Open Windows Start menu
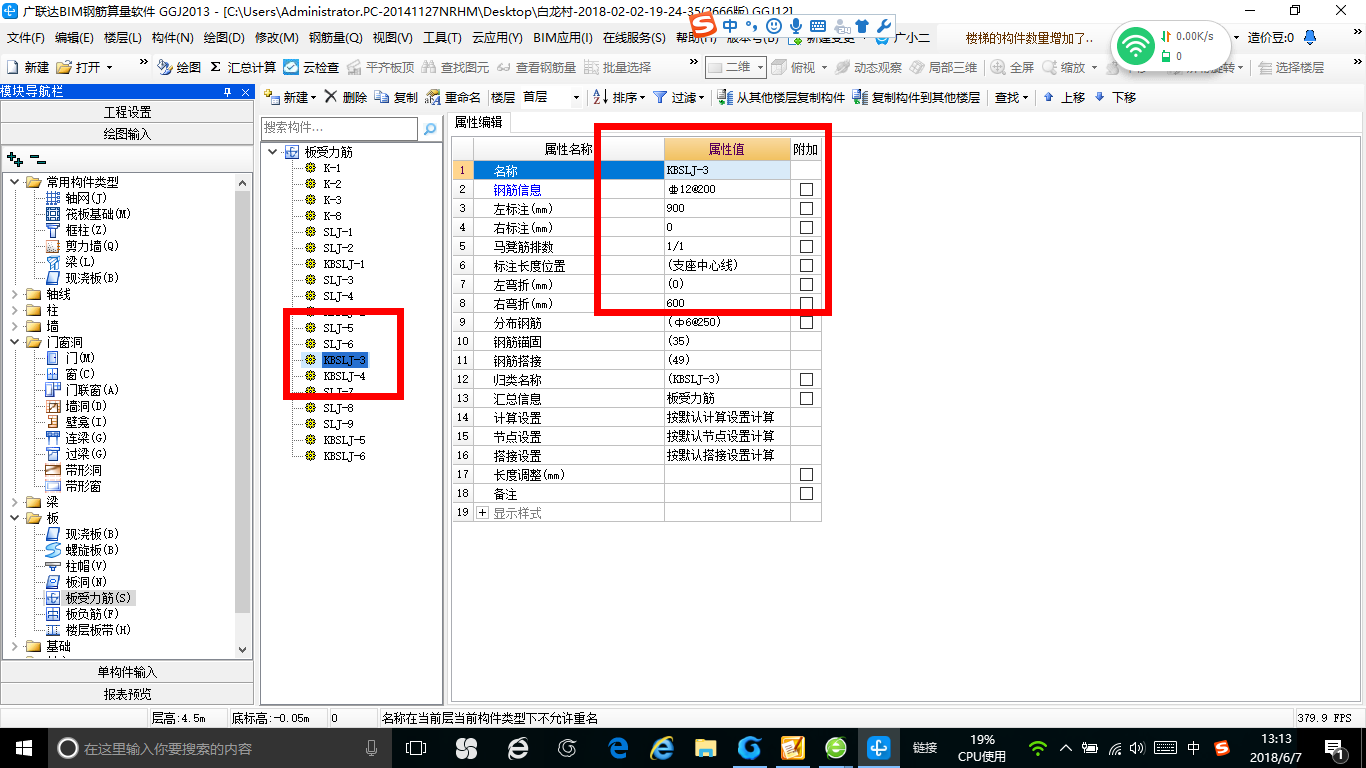1366x768 pixels. pos(23,748)
